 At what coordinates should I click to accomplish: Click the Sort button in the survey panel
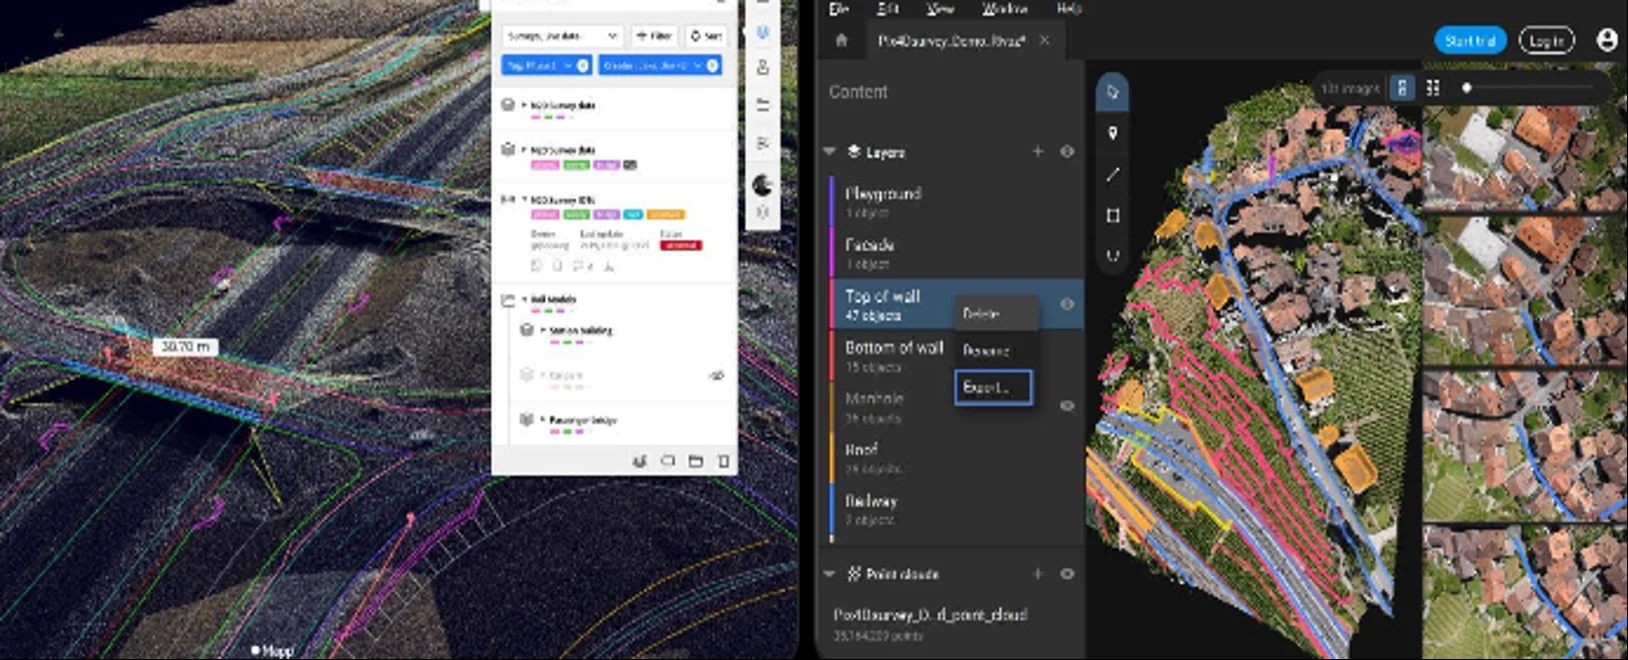click(x=706, y=36)
